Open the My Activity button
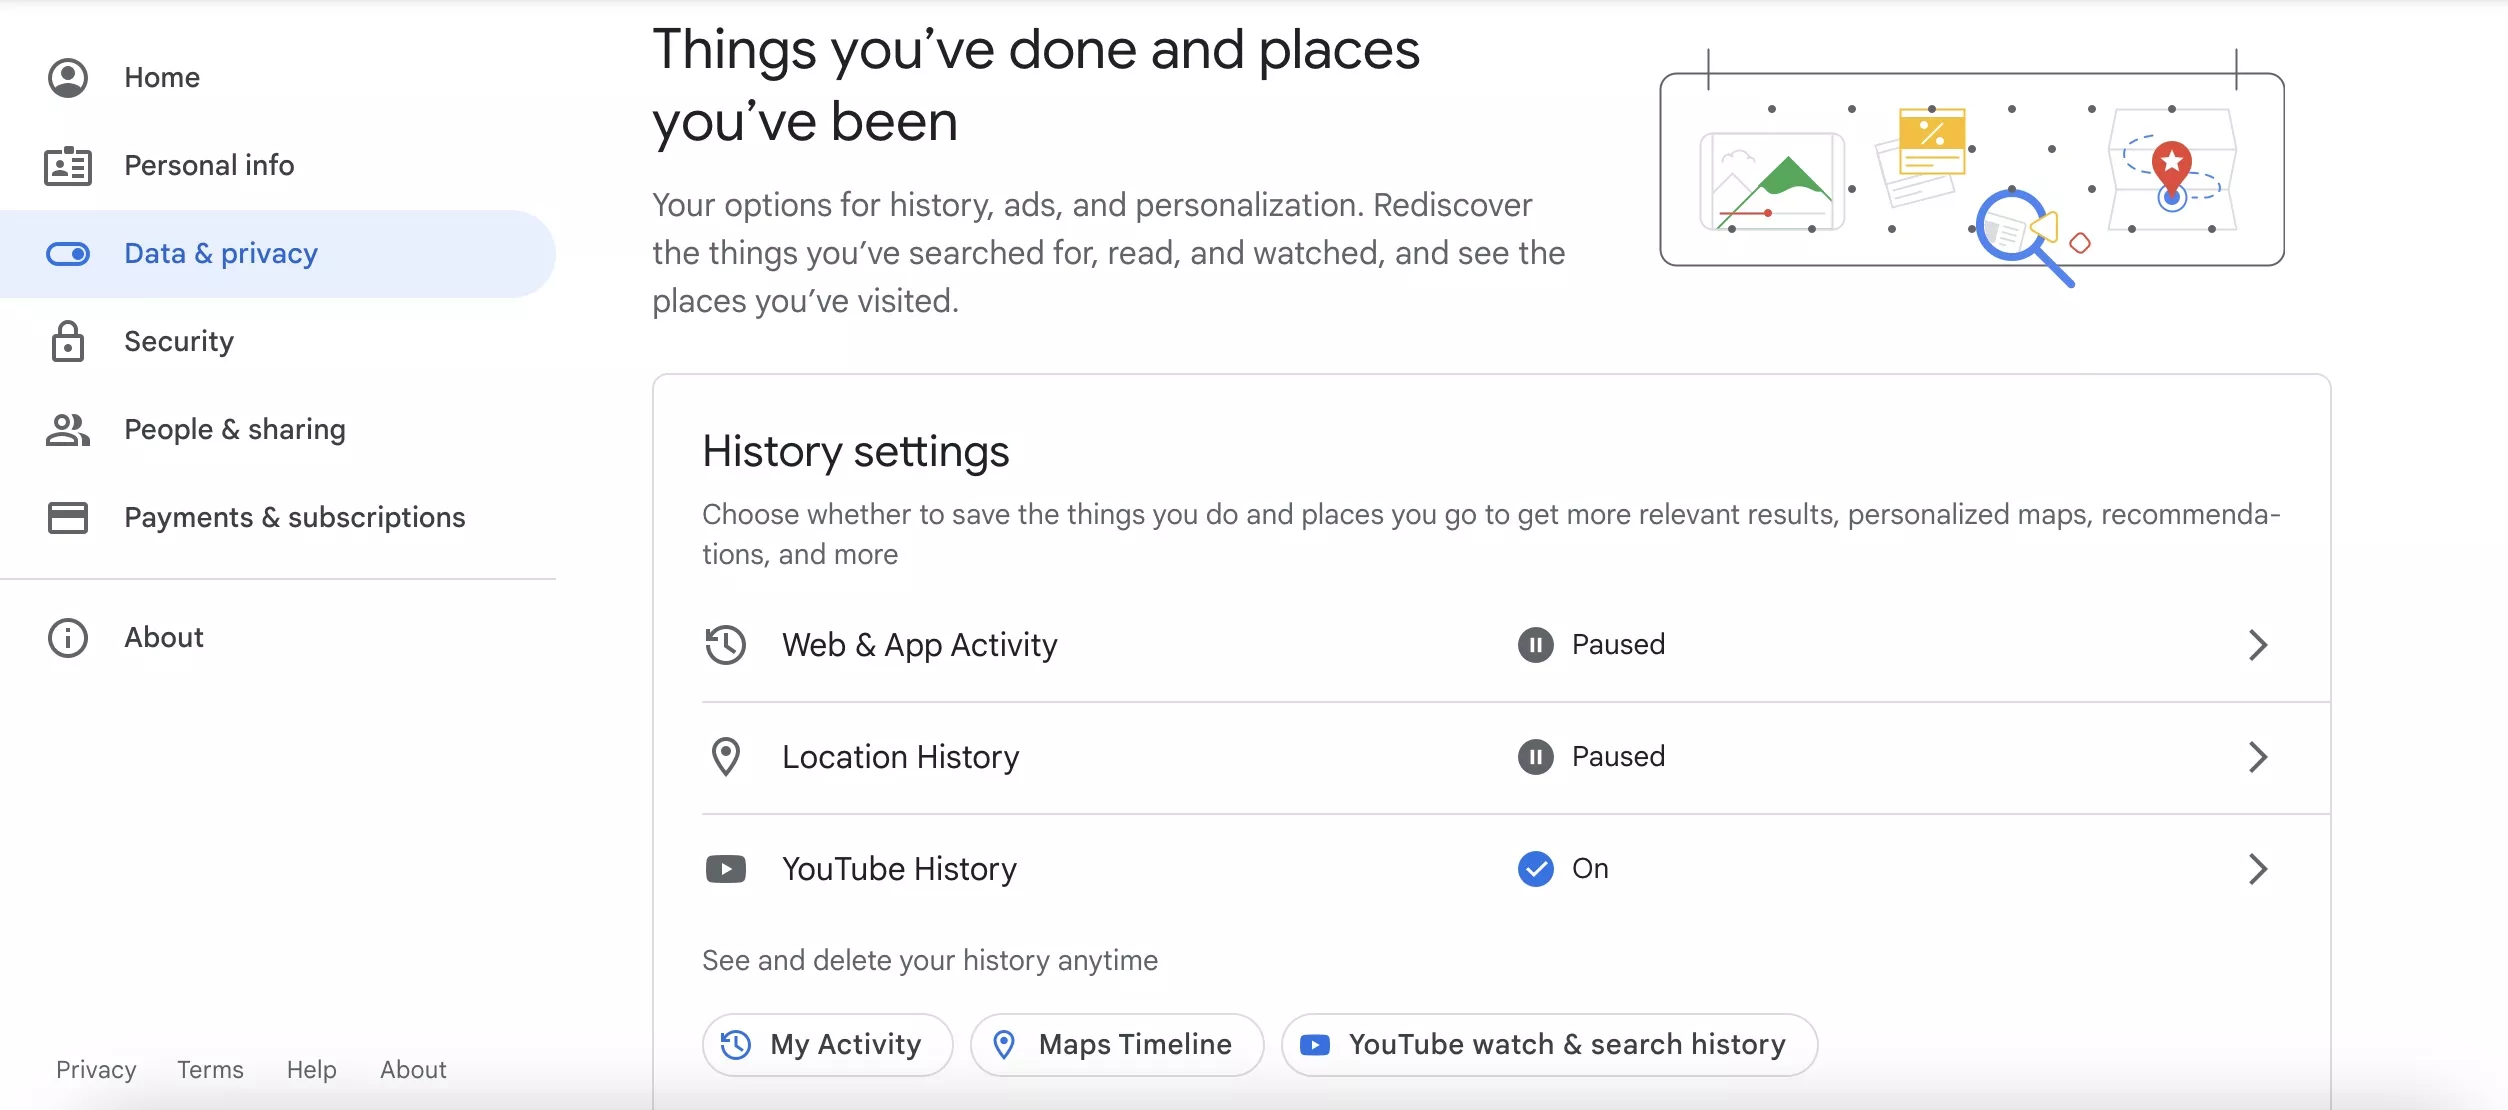This screenshot has width=2508, height=1110. tap(827, 1045)
